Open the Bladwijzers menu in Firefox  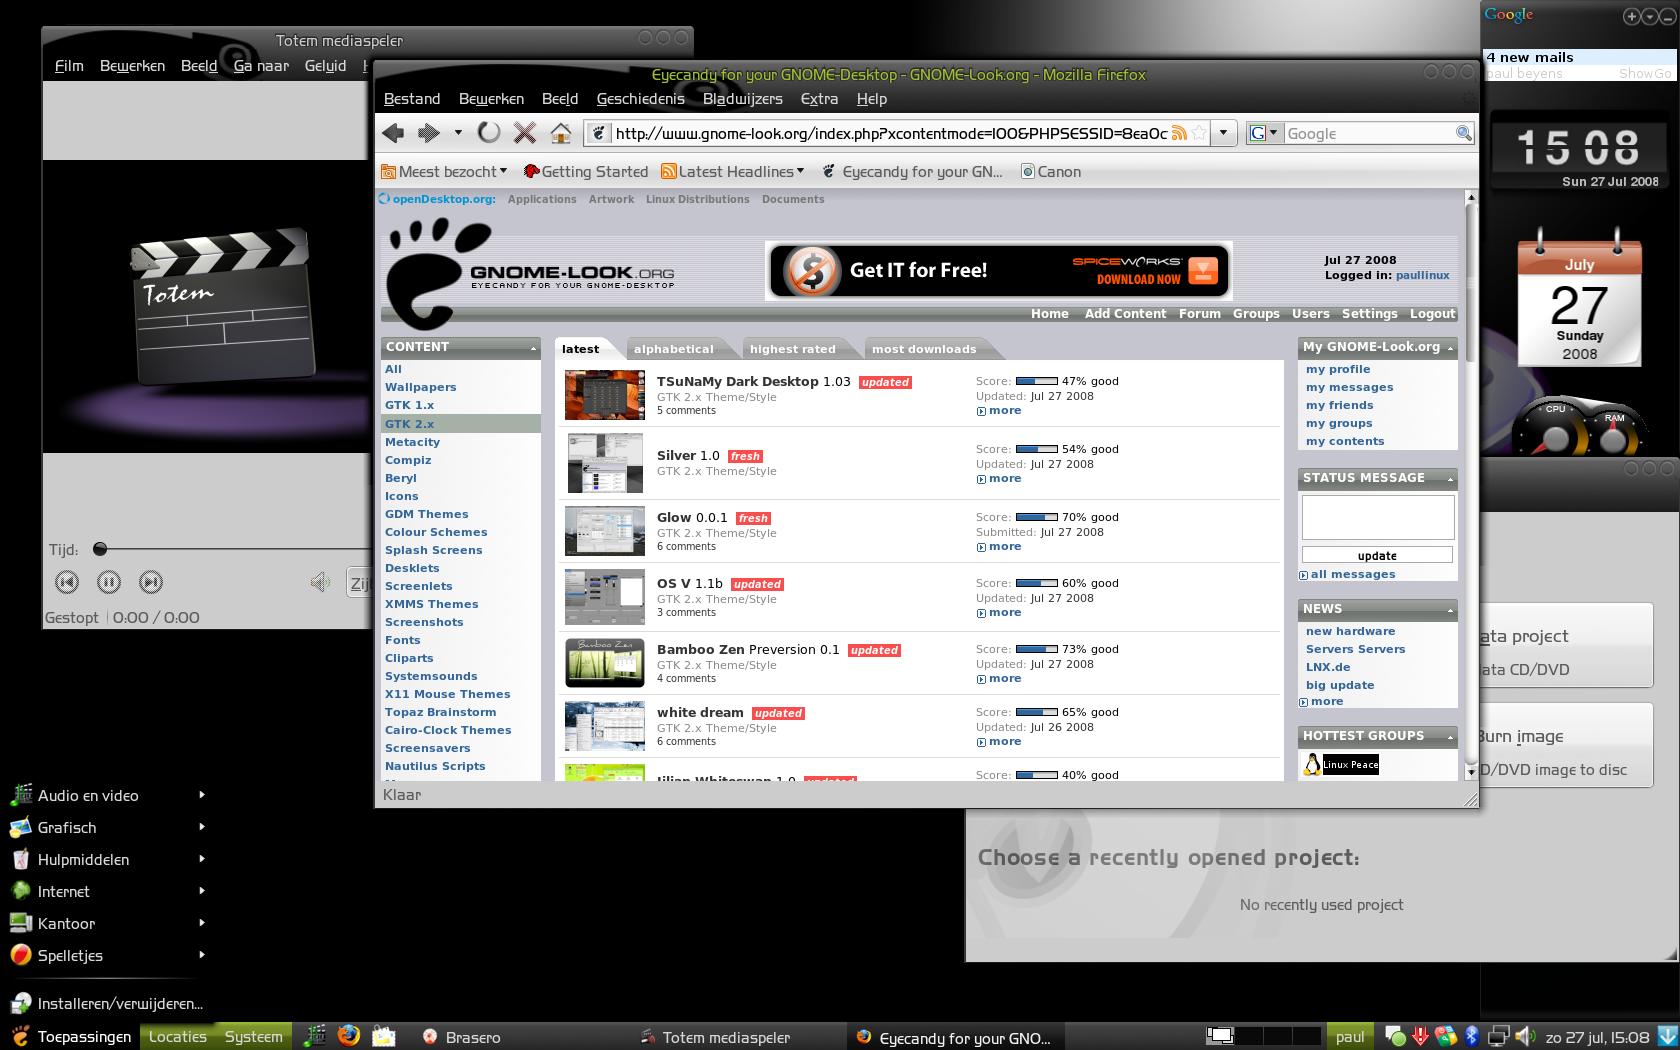click(x=742, y=98)
